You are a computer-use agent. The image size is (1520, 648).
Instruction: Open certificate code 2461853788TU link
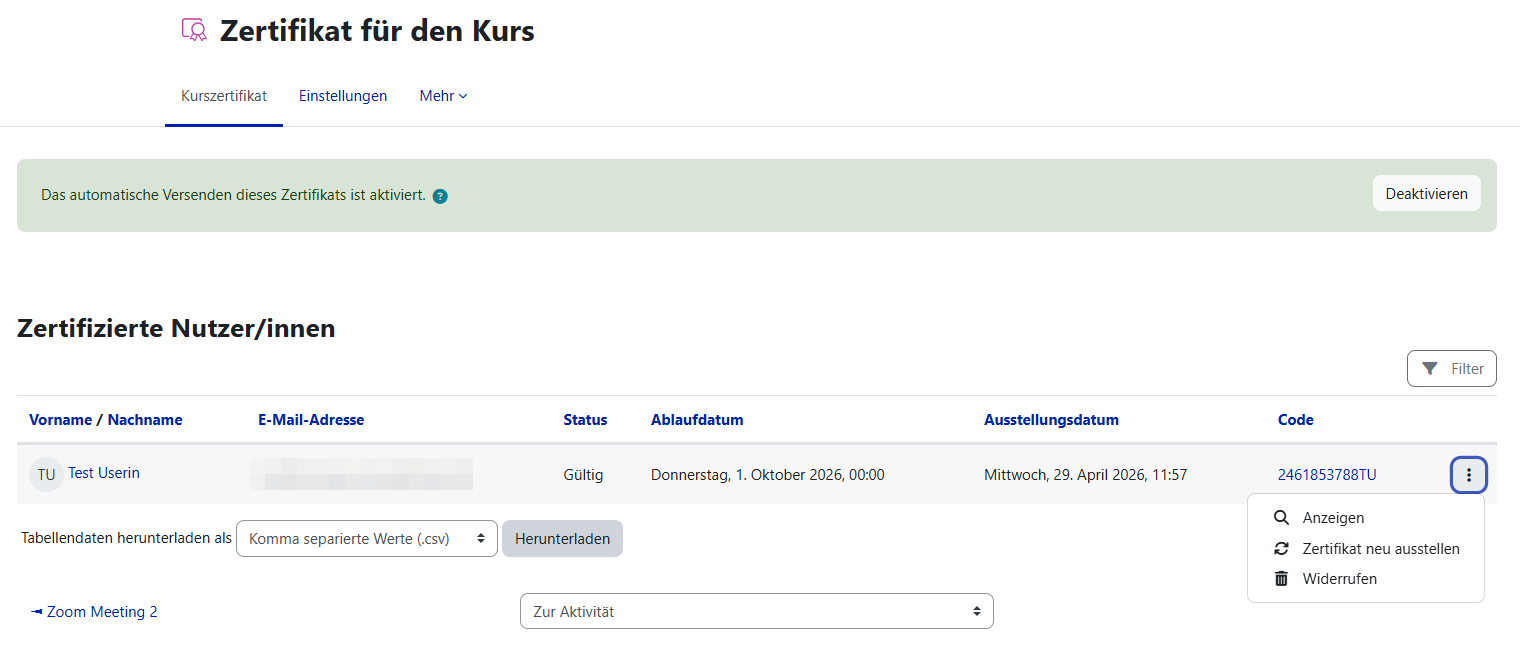(x=1326, y=475)
